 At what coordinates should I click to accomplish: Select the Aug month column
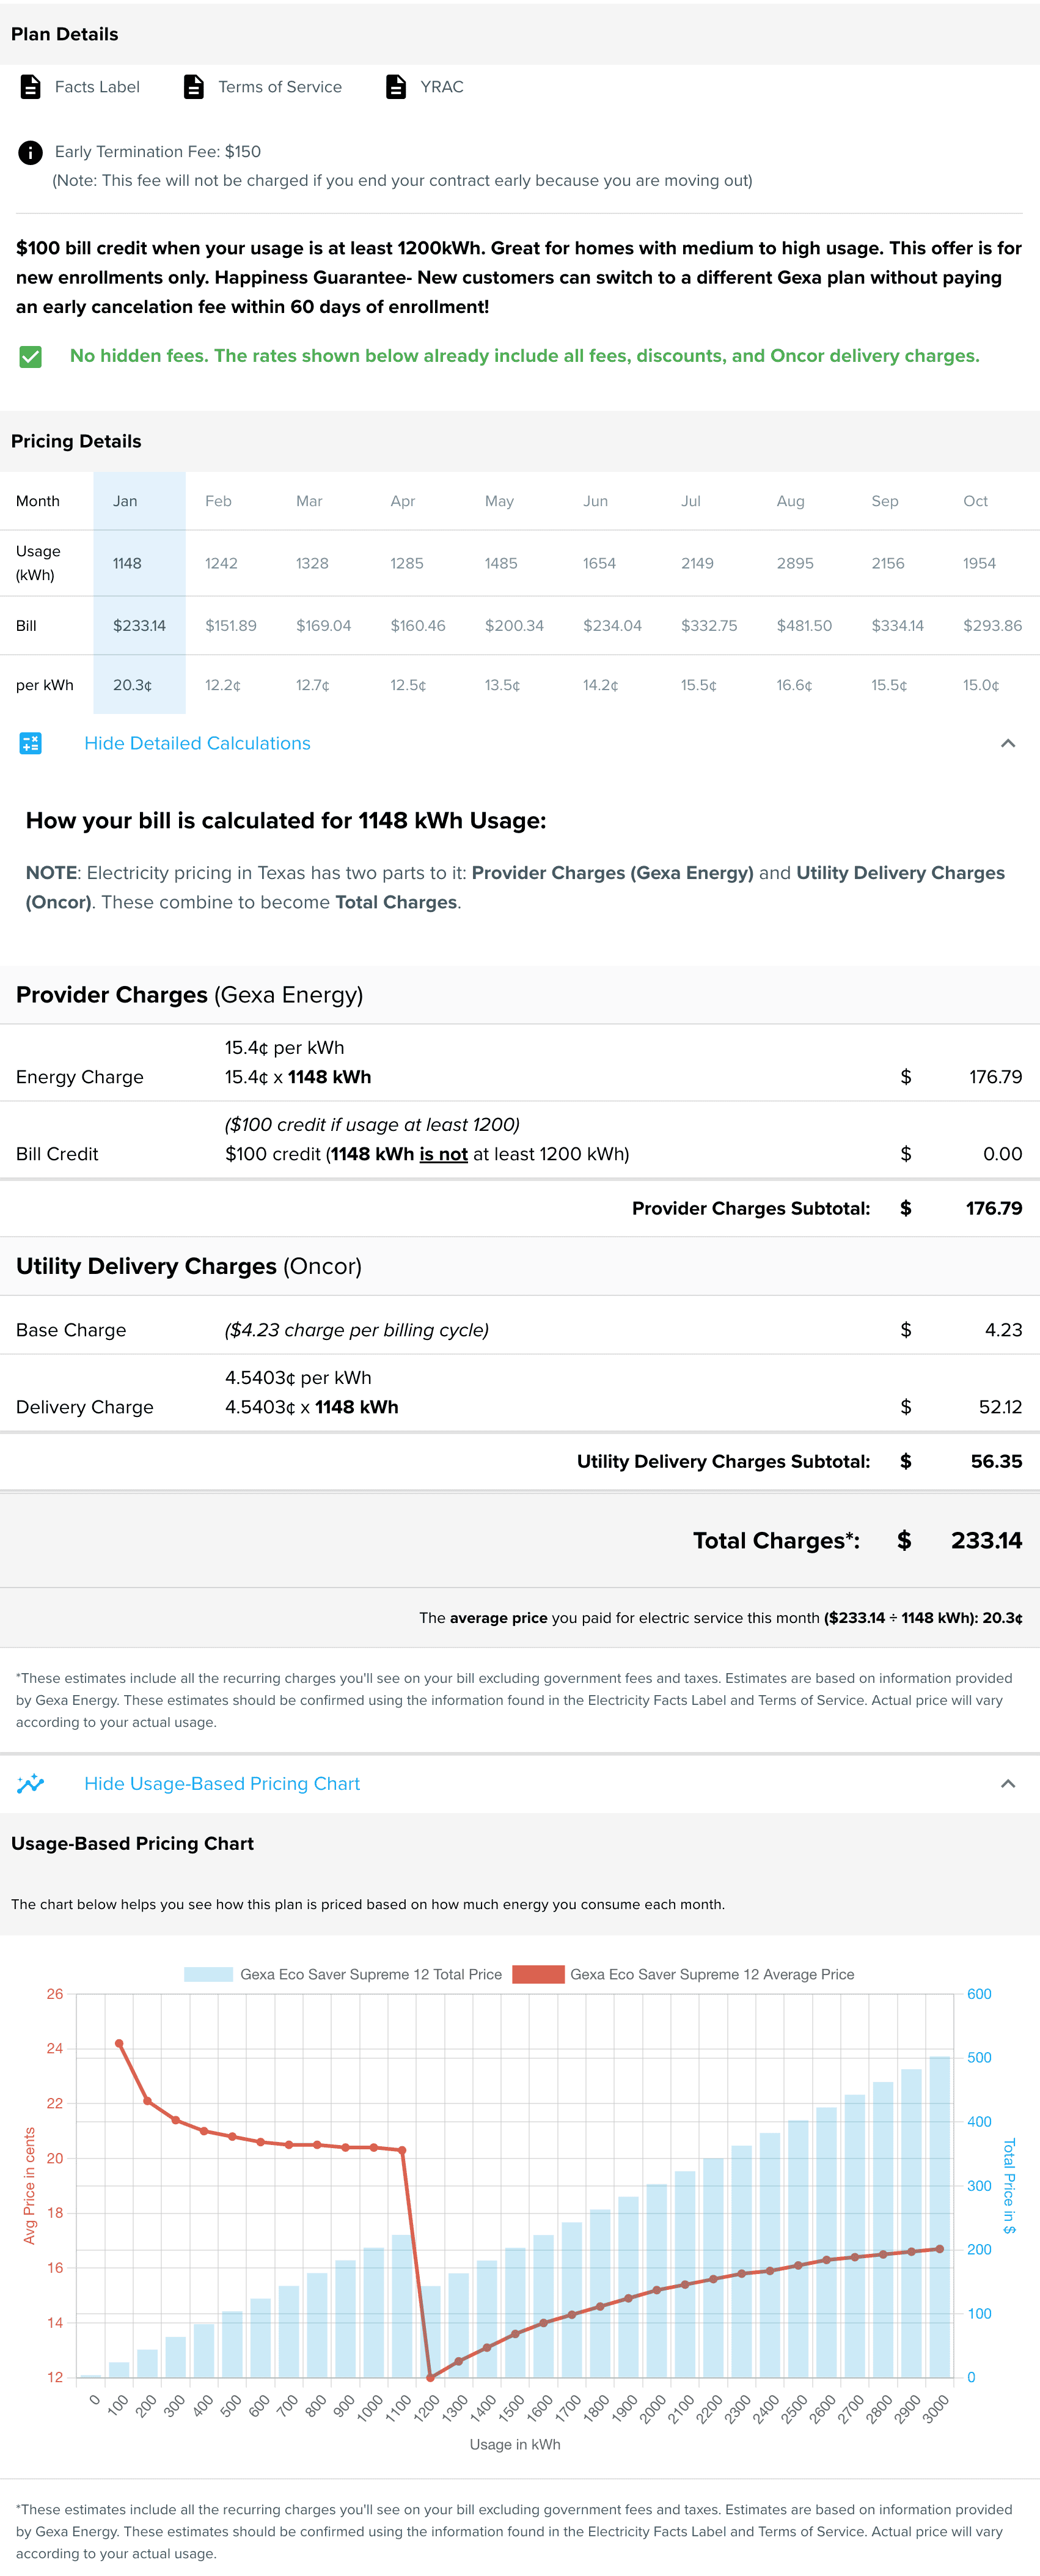pos(790,501)
